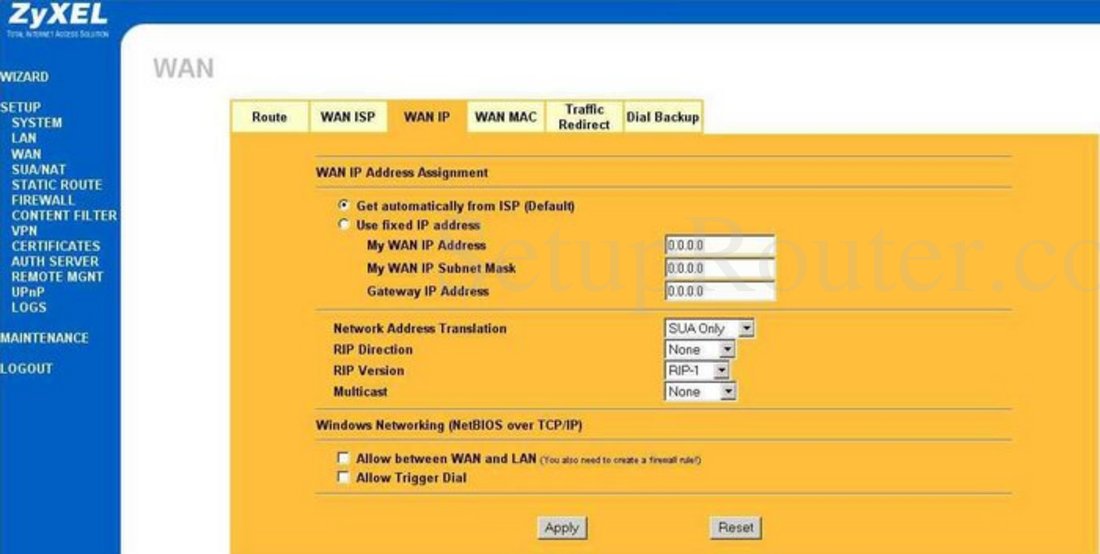The image size is (1100, 554).
Task: Expand the RIP Direction dropdown
Action: [x=700, y=350]
